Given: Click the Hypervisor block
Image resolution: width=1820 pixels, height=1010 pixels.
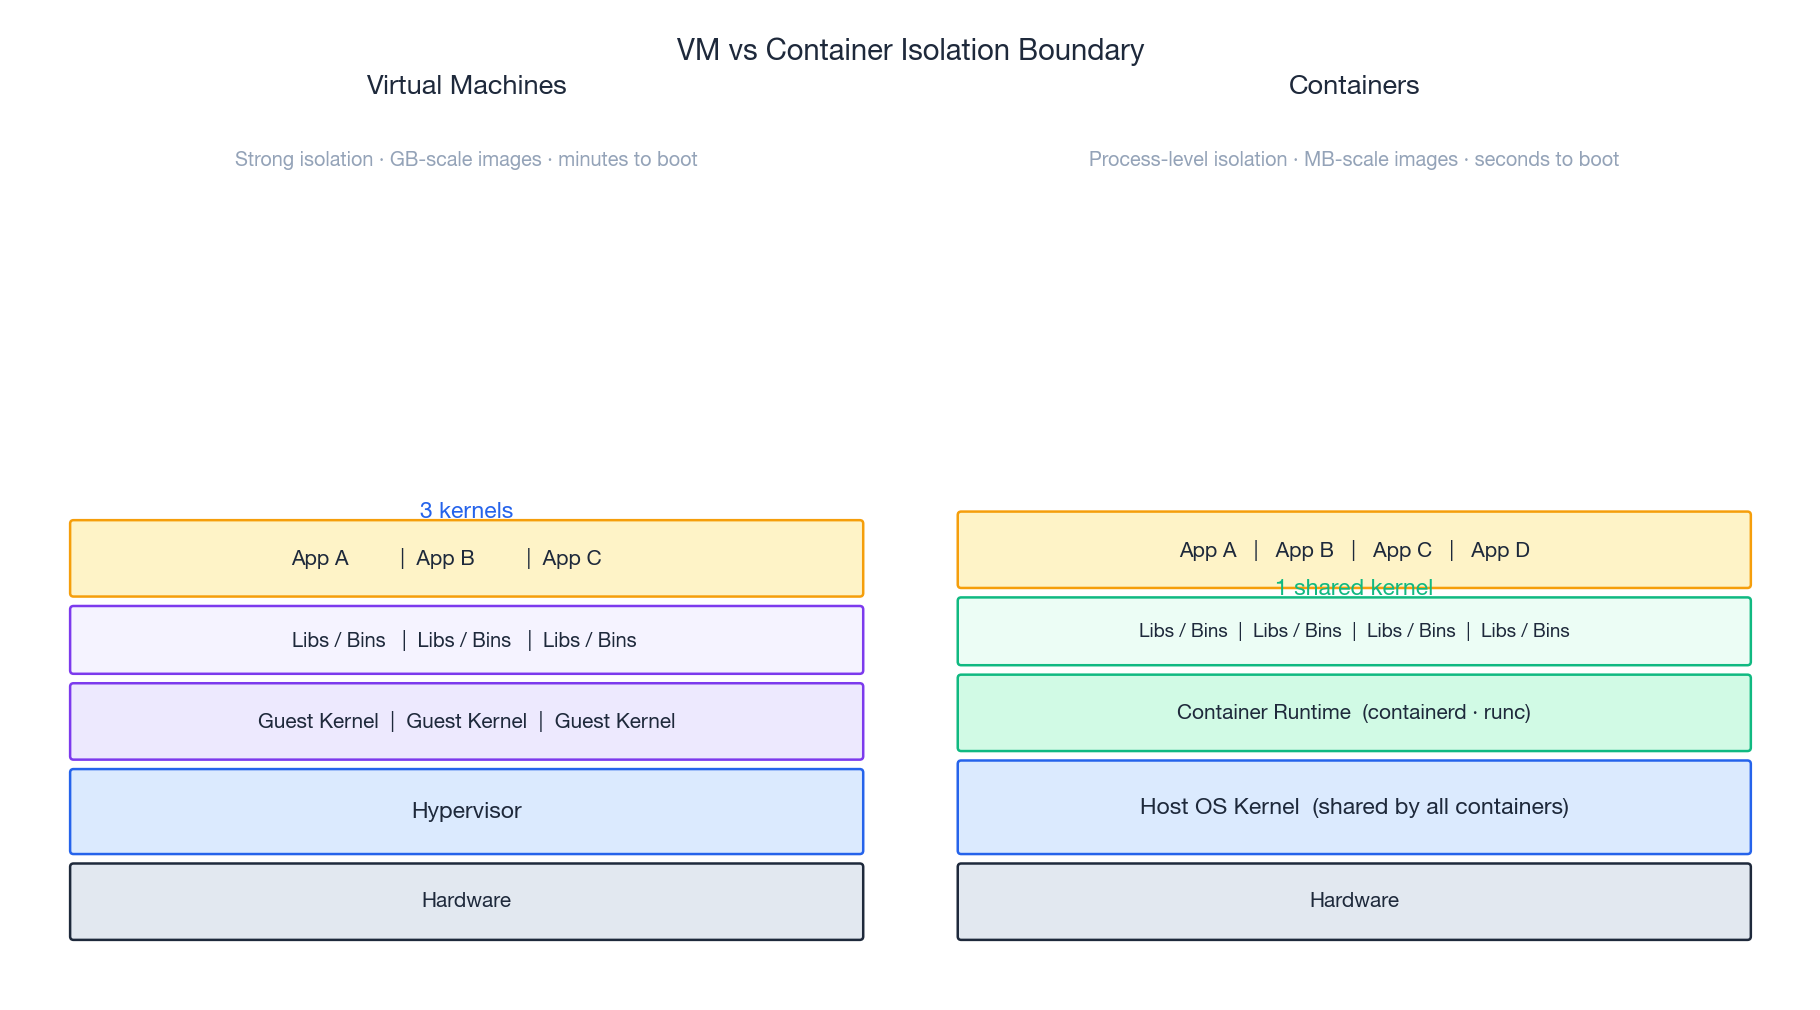Looking at the screenshot, I should pyautogui.click(x=466, y=810).
